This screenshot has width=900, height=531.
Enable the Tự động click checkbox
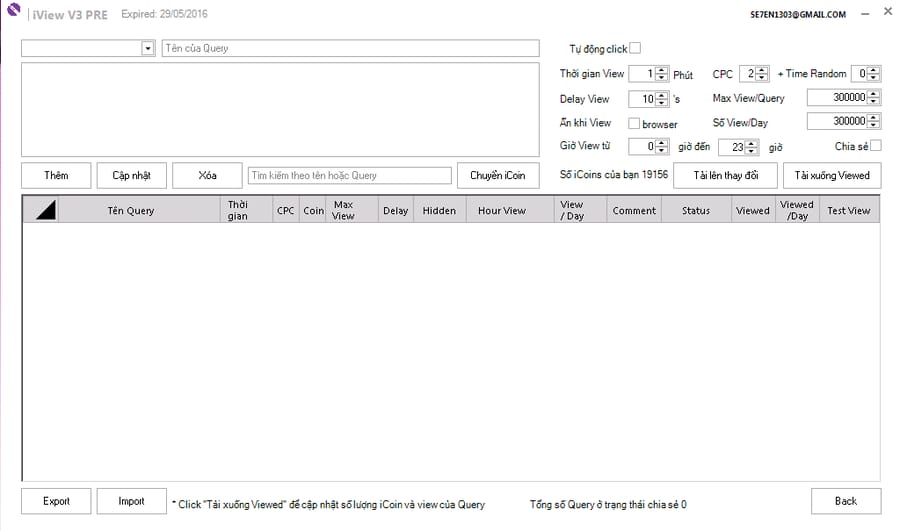(x=635, y=48)
